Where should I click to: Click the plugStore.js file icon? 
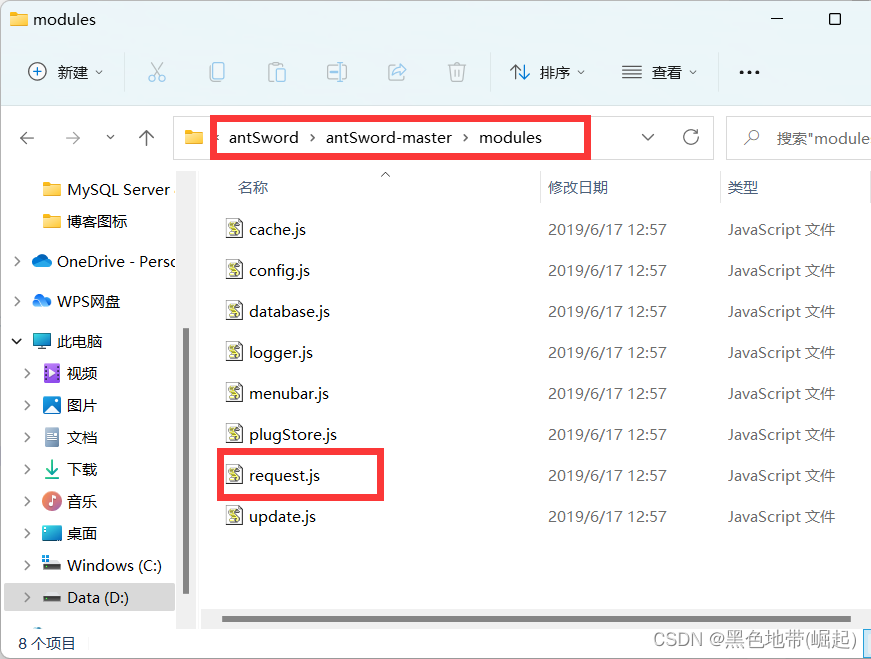coord(234,434)
